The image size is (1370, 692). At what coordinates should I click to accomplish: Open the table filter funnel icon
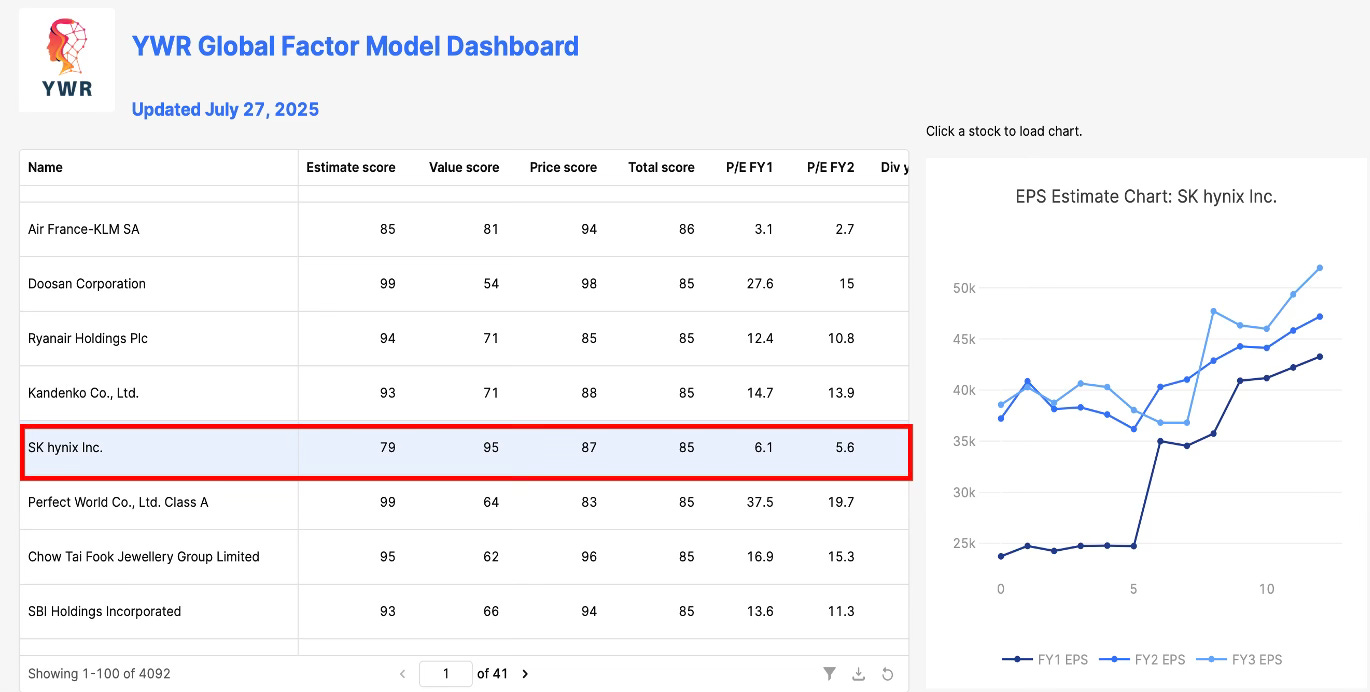(829, 674)
